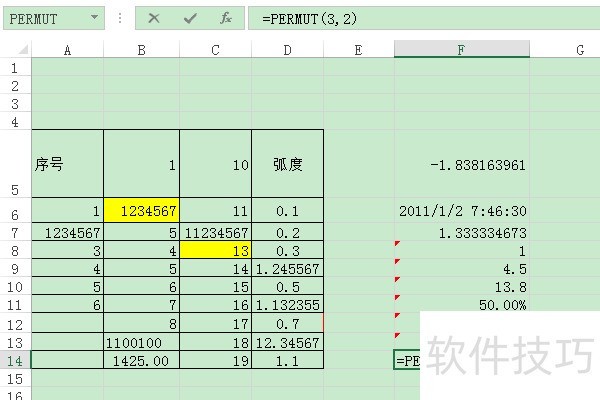The image size is (600, 400).
Task: Click cell showing 2011/1/2 7:46:30
Action: tap(462, 210)
